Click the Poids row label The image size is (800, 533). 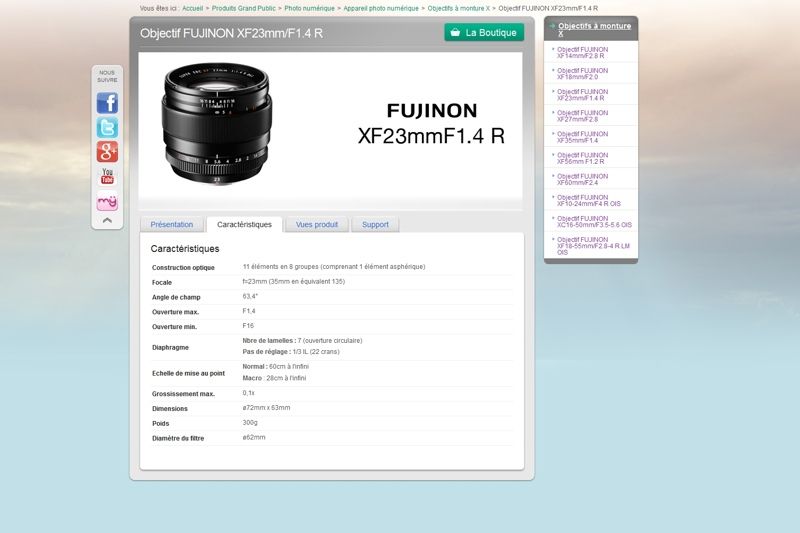(x=161, y=423)
